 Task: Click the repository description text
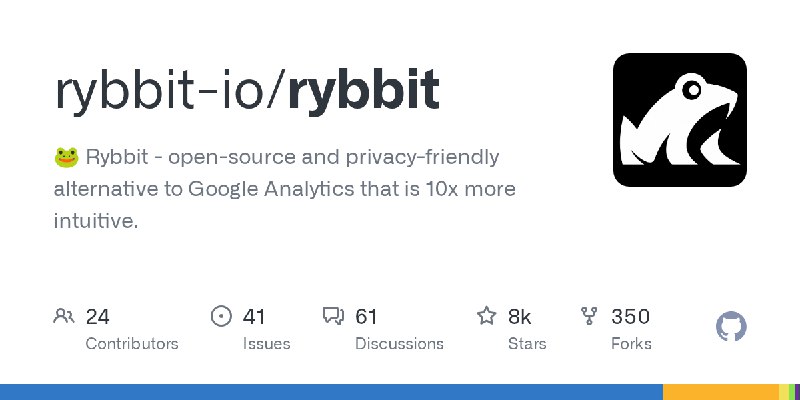pyautogui.click(x=290, y=189)
